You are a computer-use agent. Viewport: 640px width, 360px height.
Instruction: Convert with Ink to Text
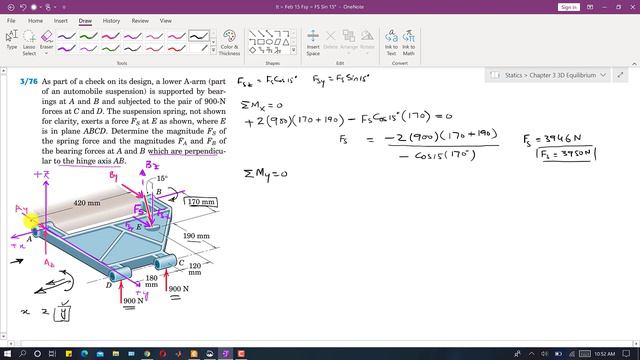(x=391, y=42)
